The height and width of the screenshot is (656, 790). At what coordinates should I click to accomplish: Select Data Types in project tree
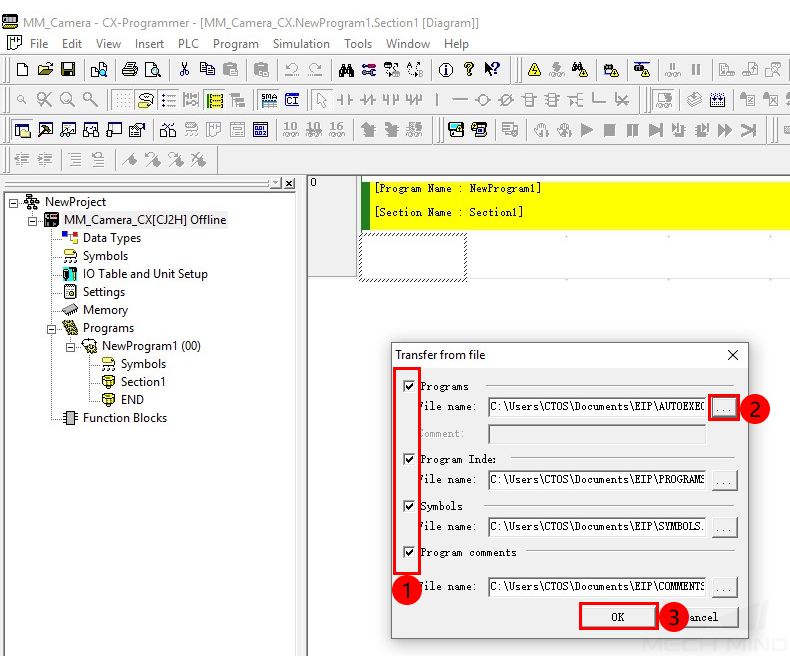click(x=112, y=238)
